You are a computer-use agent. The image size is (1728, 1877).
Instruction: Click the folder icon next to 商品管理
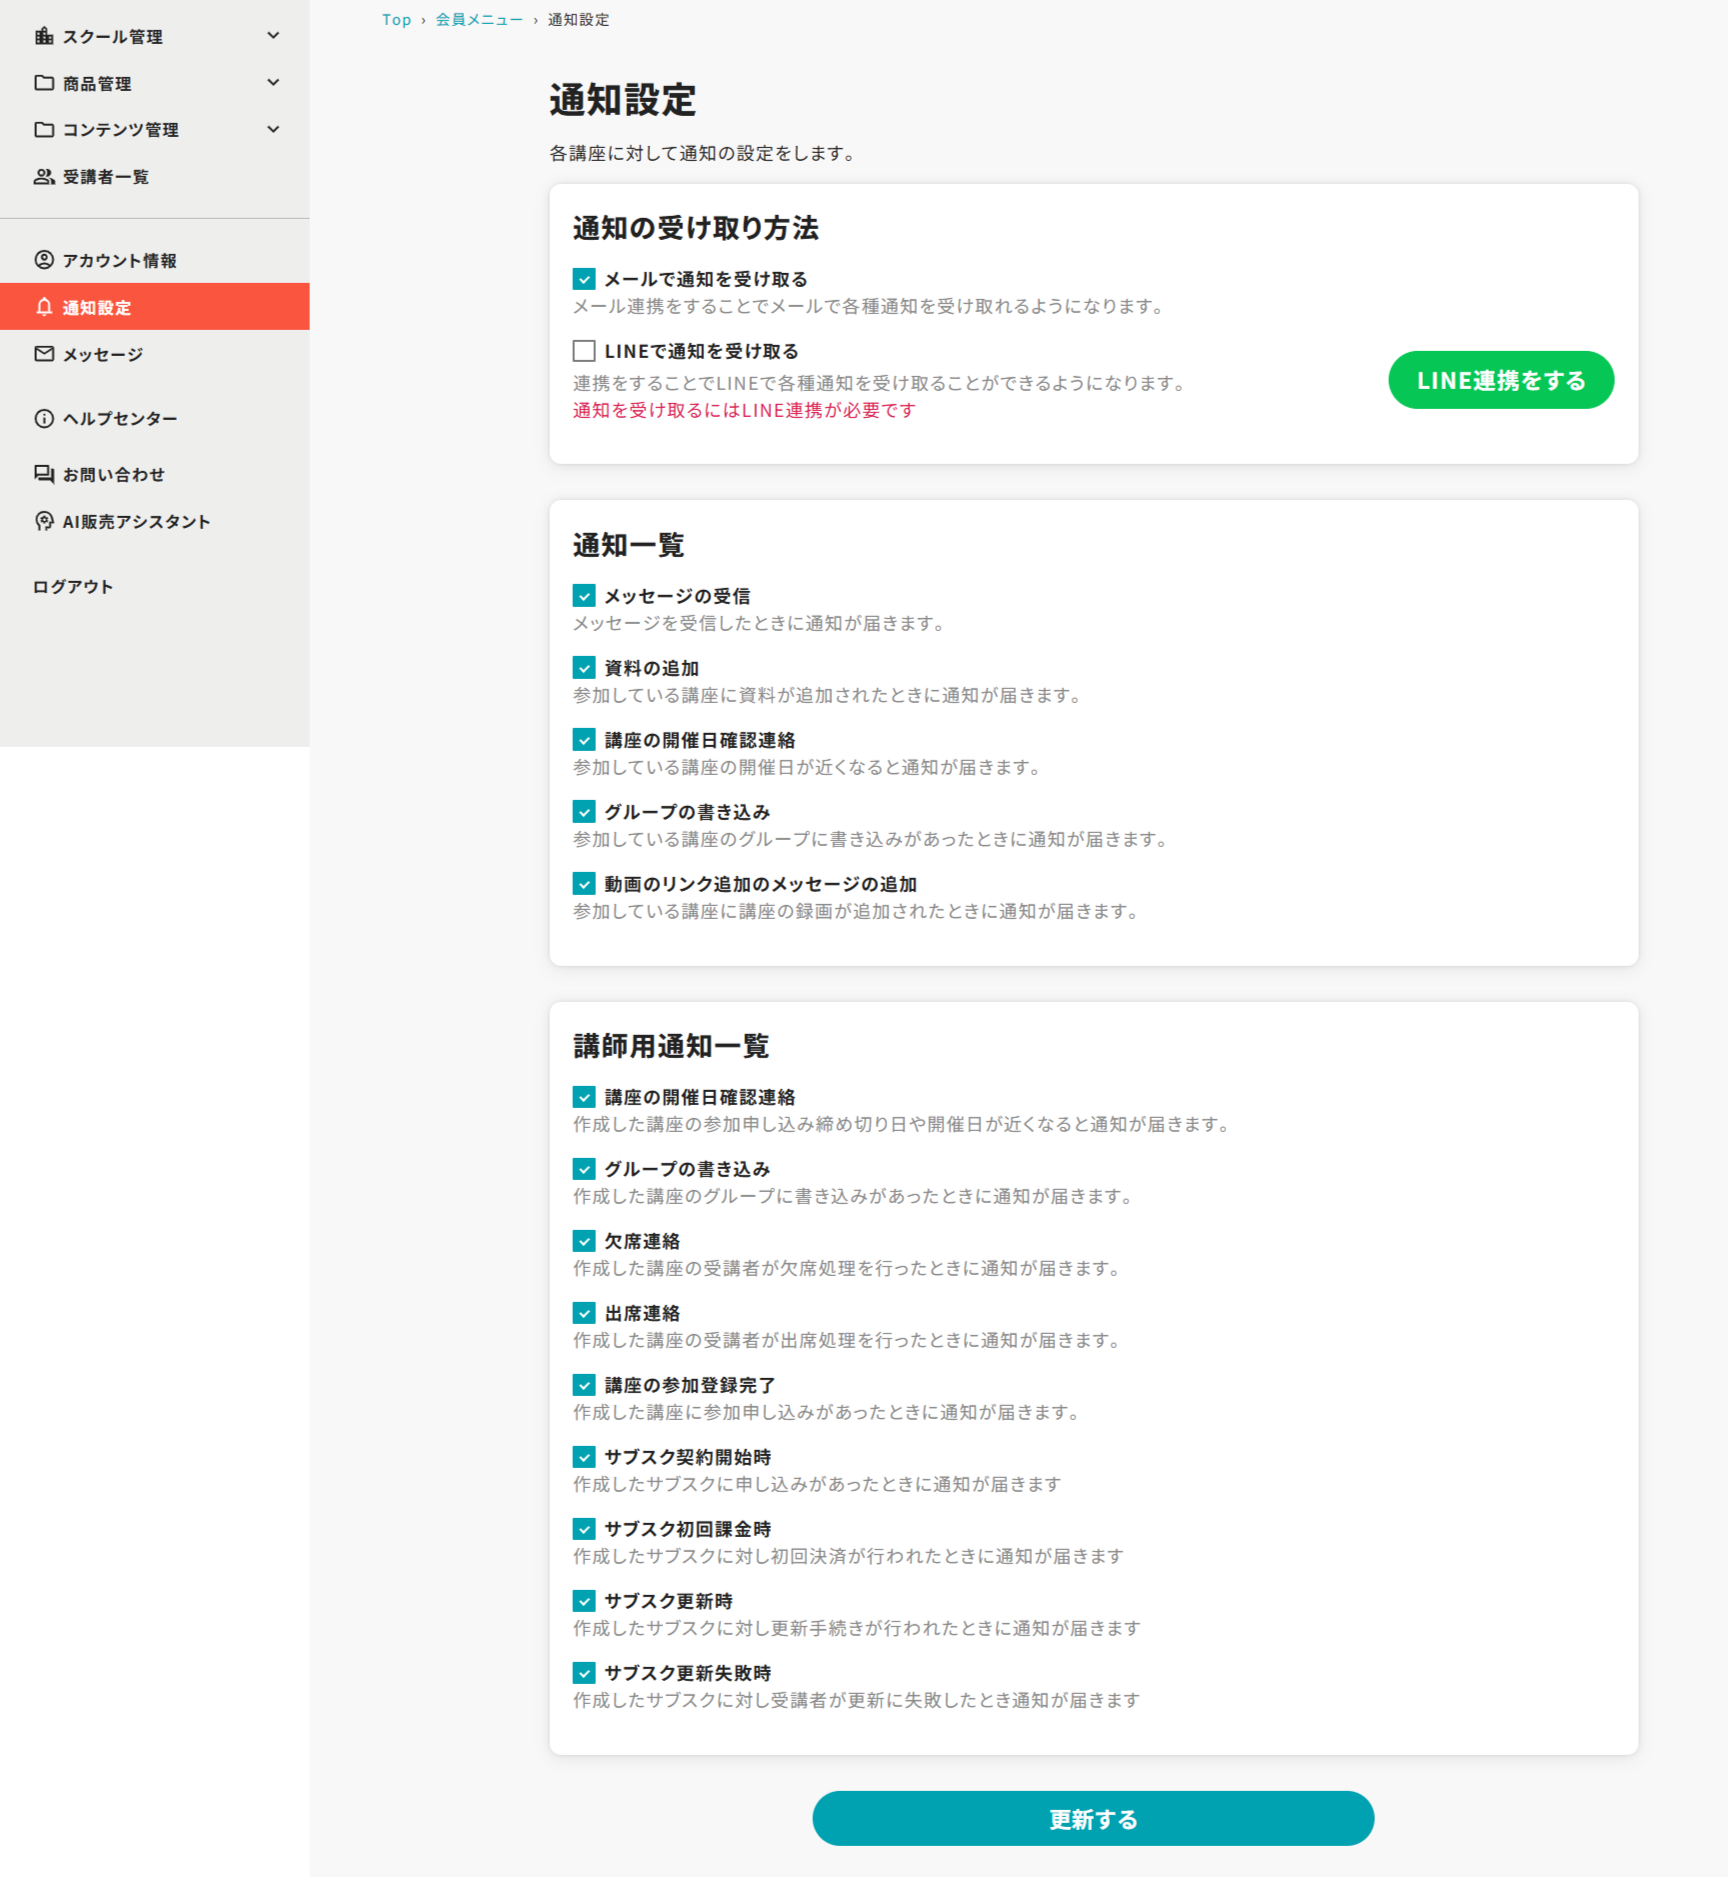point(44,83)
